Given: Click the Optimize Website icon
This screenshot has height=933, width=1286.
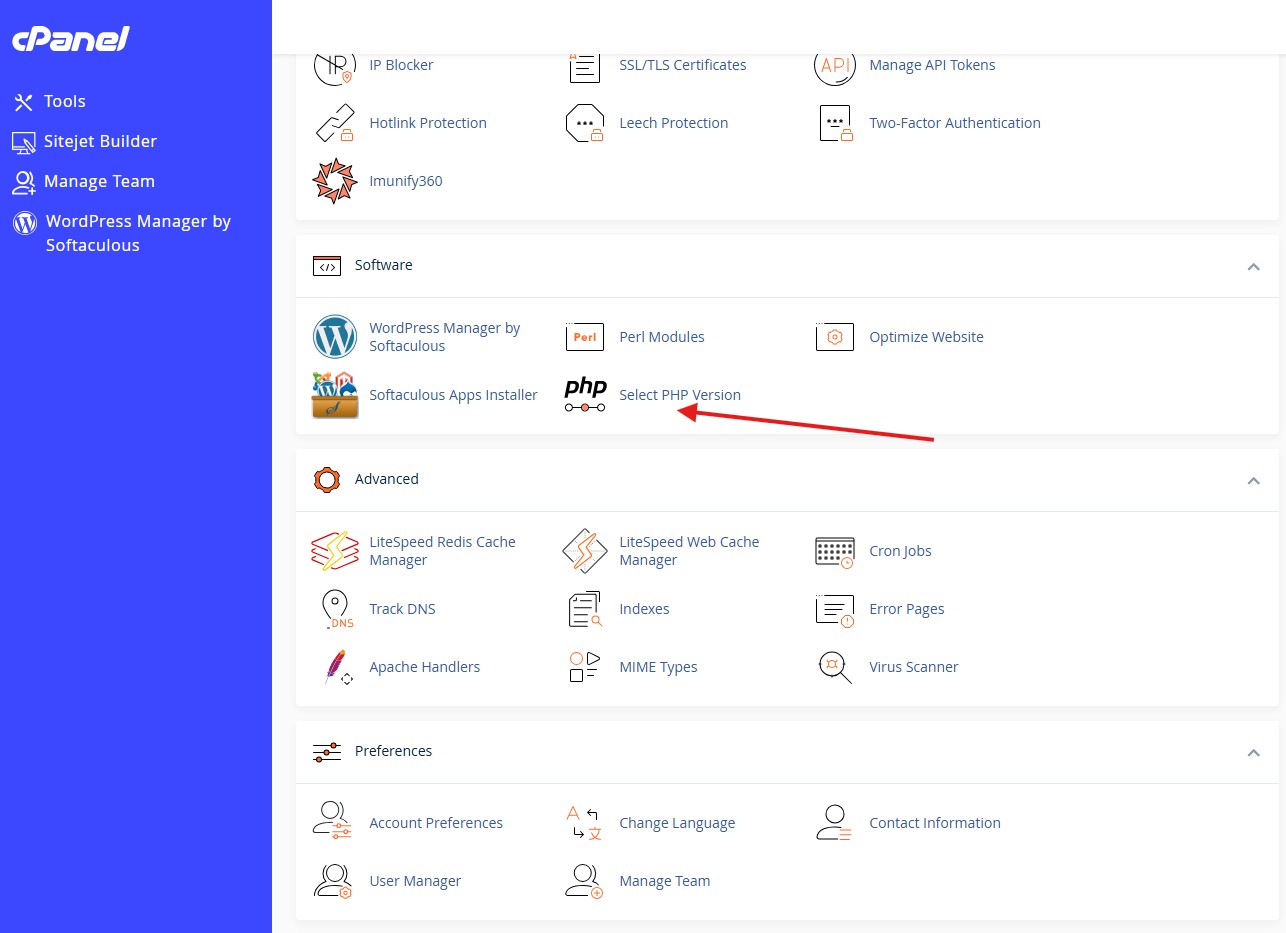Looking at the screenshot, I should pyautogui.click(x=834, y=337).
